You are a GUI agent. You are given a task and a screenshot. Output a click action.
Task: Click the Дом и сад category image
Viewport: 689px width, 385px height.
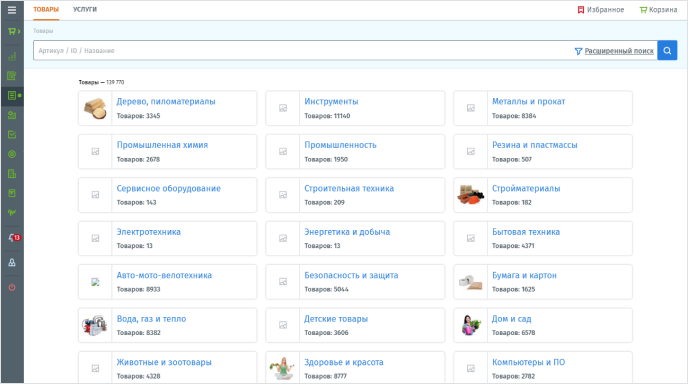click(470, 325)
